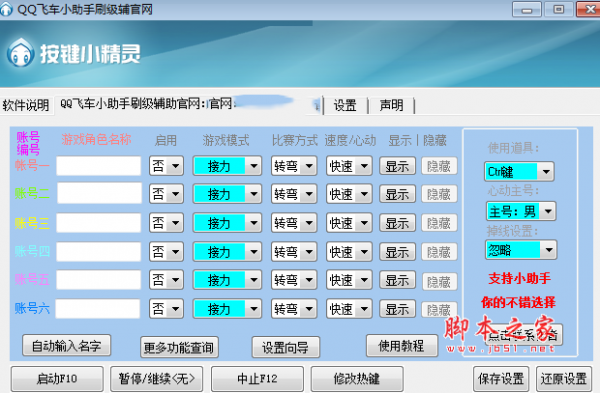
Task: Click 显示 button for 账号二
Action: (397, 194)
